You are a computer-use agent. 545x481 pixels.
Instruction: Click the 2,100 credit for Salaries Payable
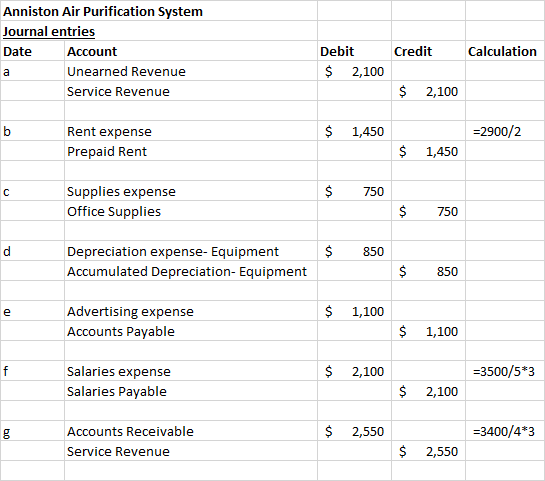pos(428,391)
